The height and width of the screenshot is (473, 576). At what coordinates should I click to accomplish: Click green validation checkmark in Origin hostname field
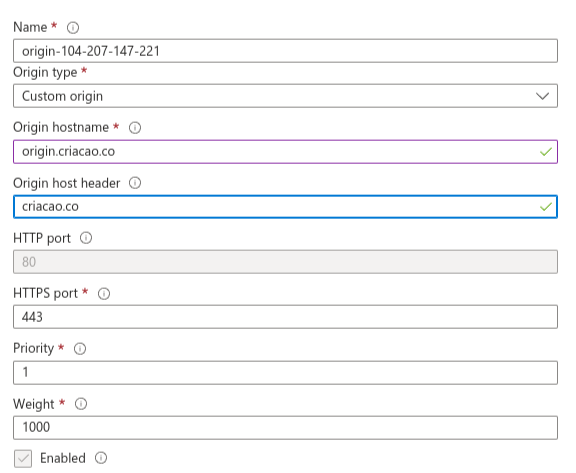point(546,152)
